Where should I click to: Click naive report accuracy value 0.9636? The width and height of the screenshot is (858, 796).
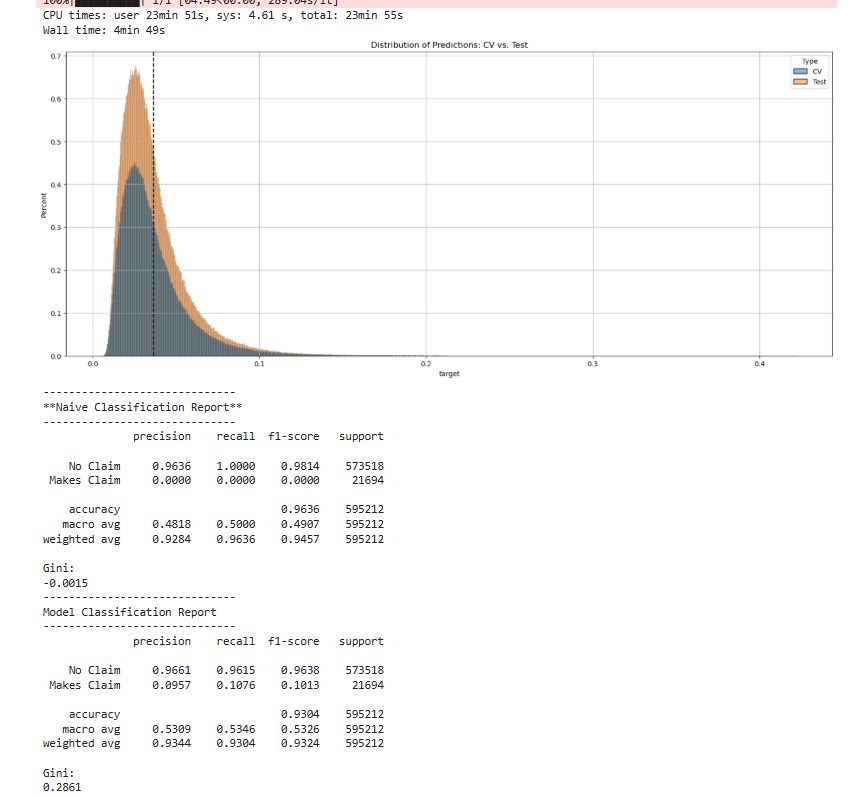tap(300, 510)
